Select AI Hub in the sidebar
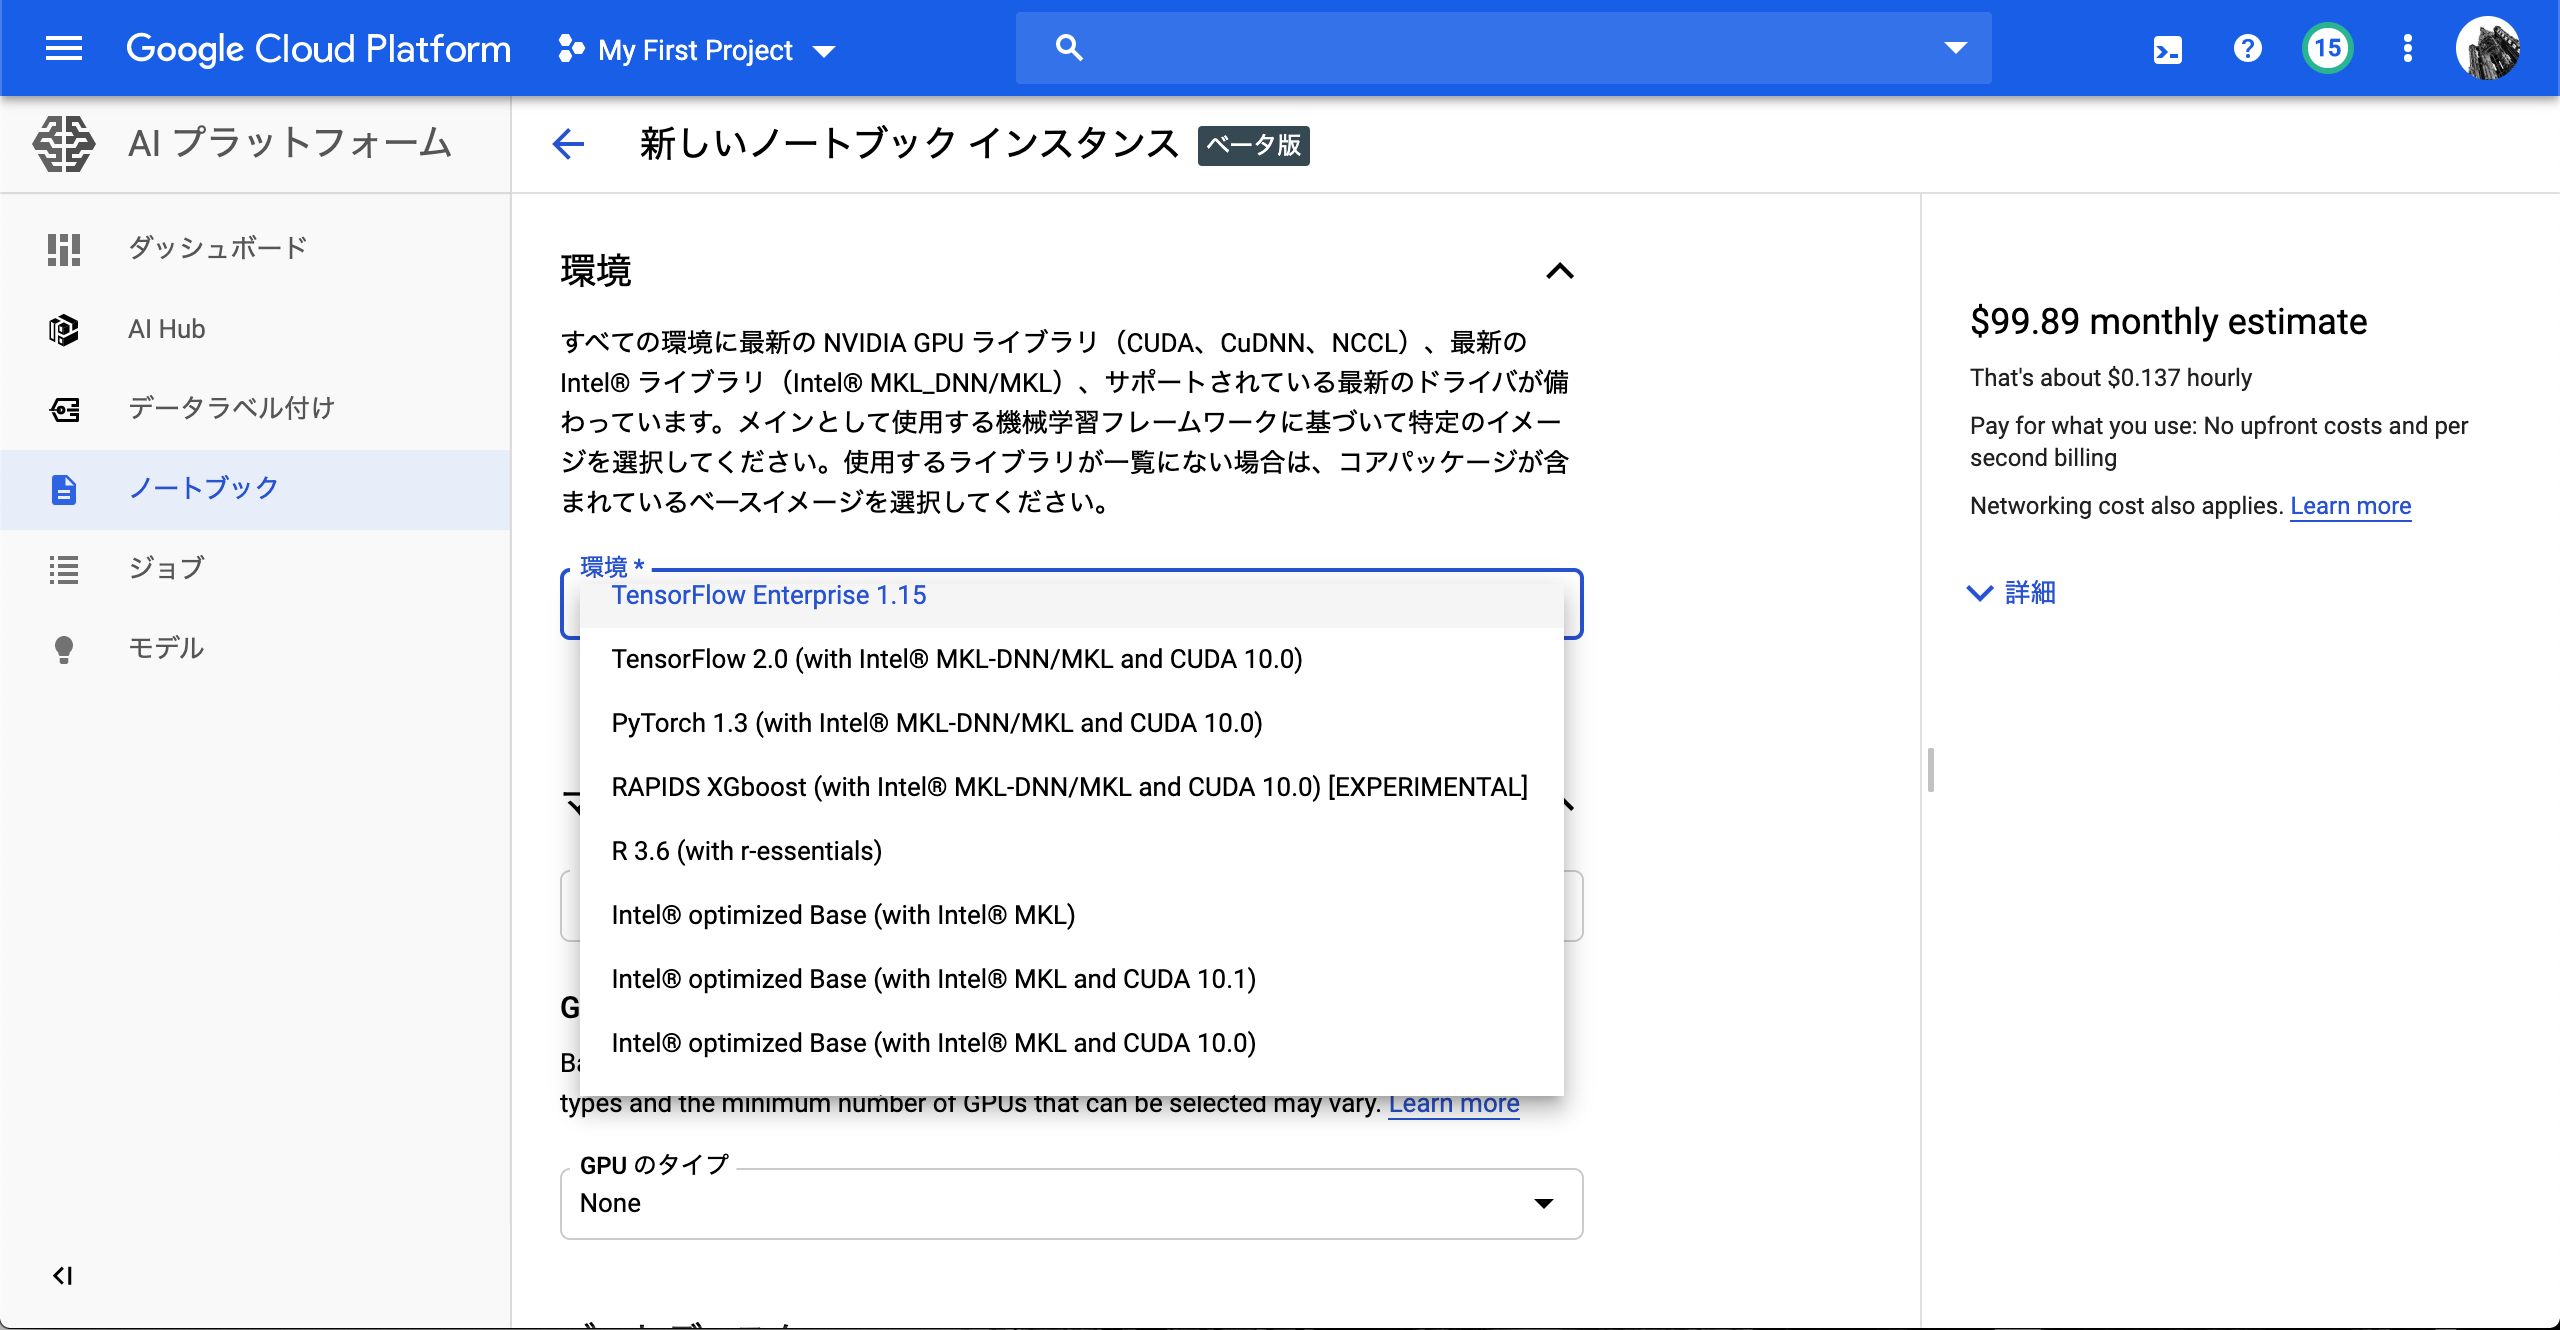2560x1330 pixels. point(166,328)
